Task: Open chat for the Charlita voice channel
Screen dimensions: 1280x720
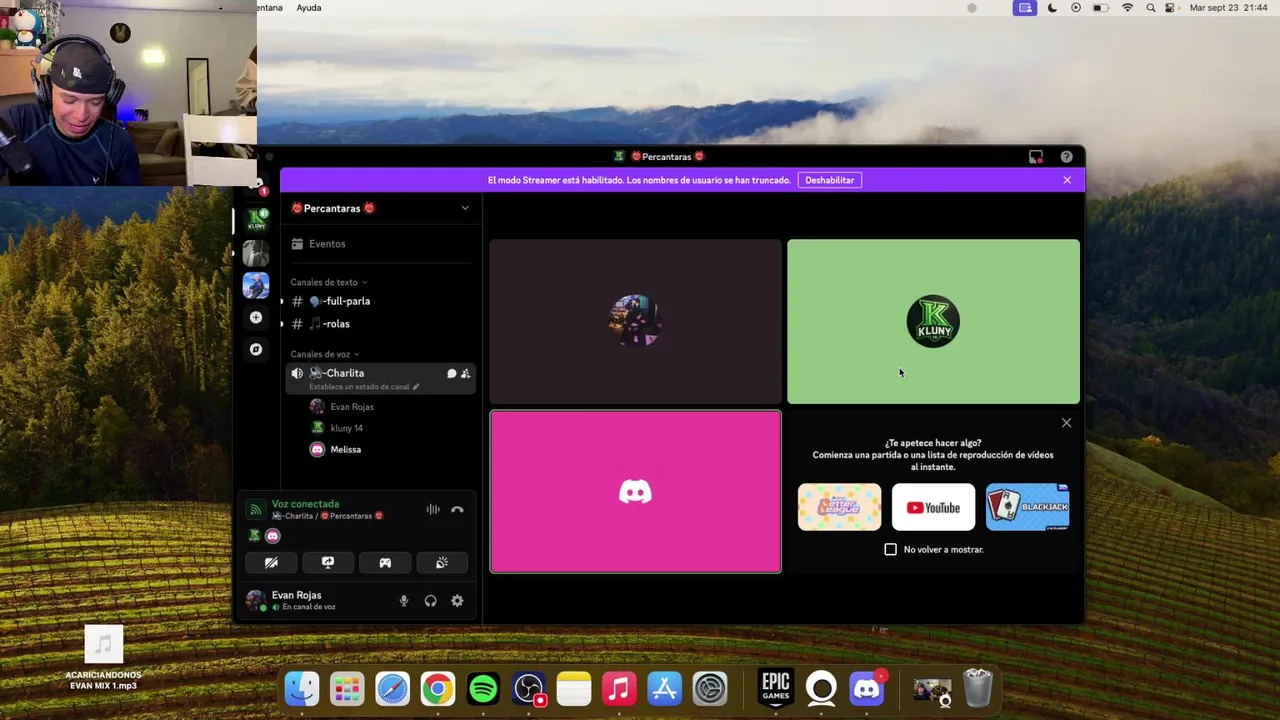Action: [451, 373]
